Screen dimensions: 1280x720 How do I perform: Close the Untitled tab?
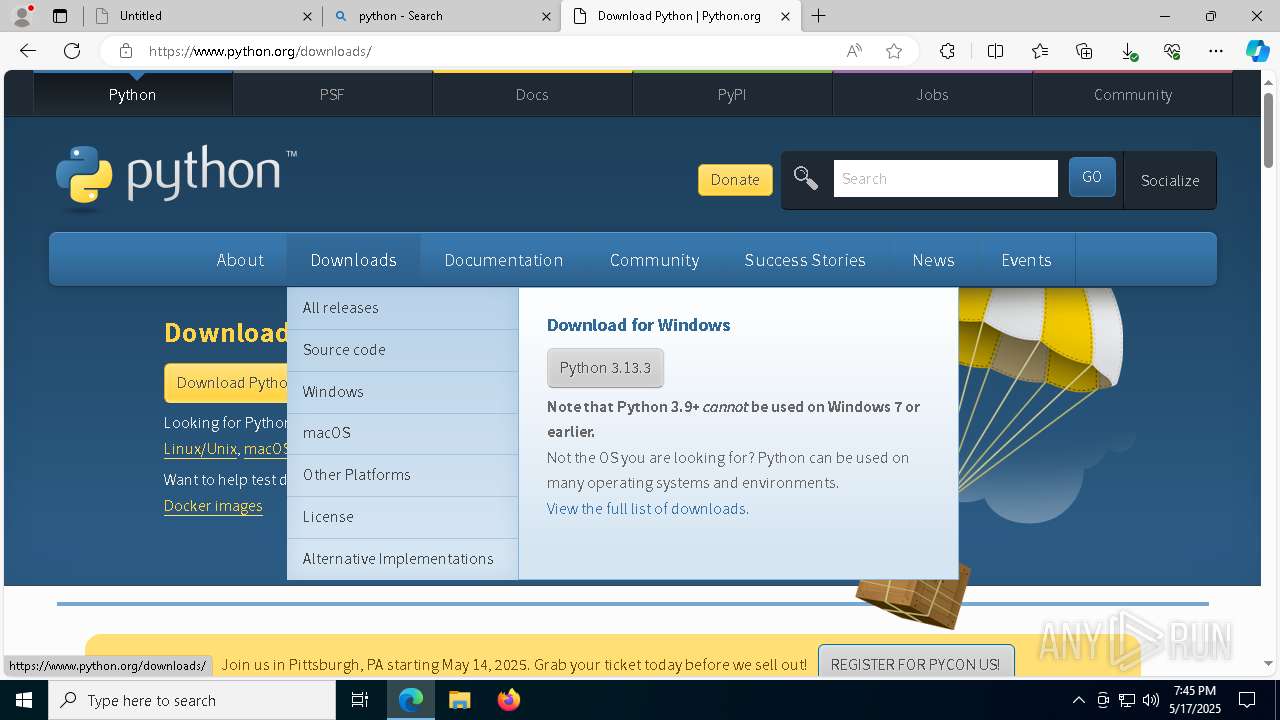(x=307, y=16)
